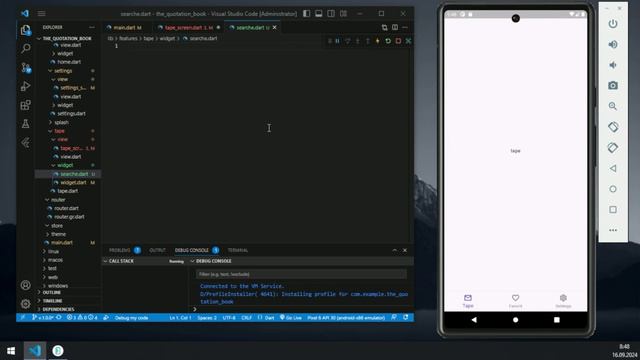The image size is (640, 360).
Task: Open the Testing flask view
Action: click(x=25, y=124)
